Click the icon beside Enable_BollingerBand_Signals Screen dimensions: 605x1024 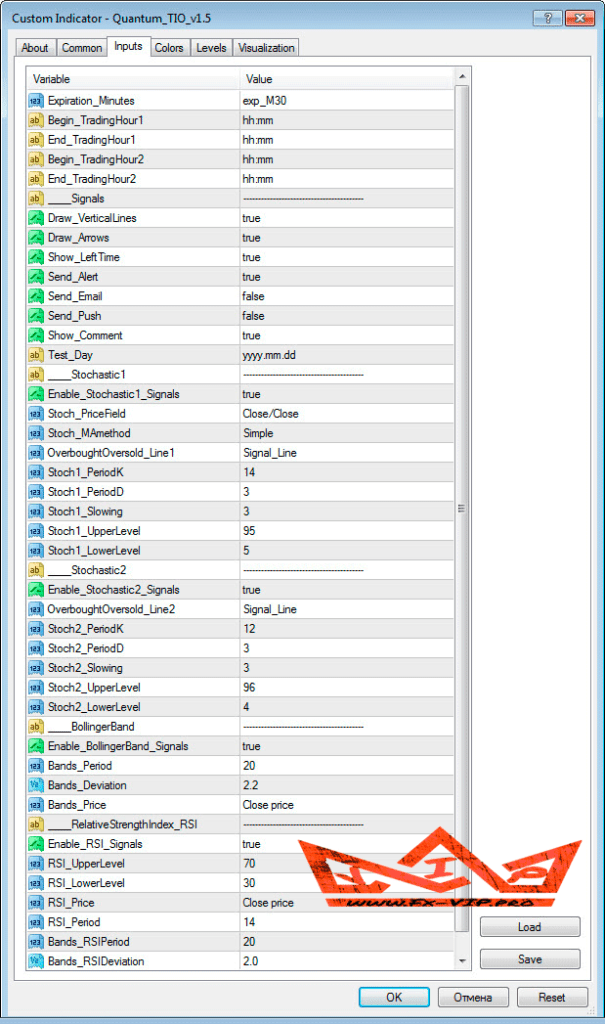tap(35, 746)
